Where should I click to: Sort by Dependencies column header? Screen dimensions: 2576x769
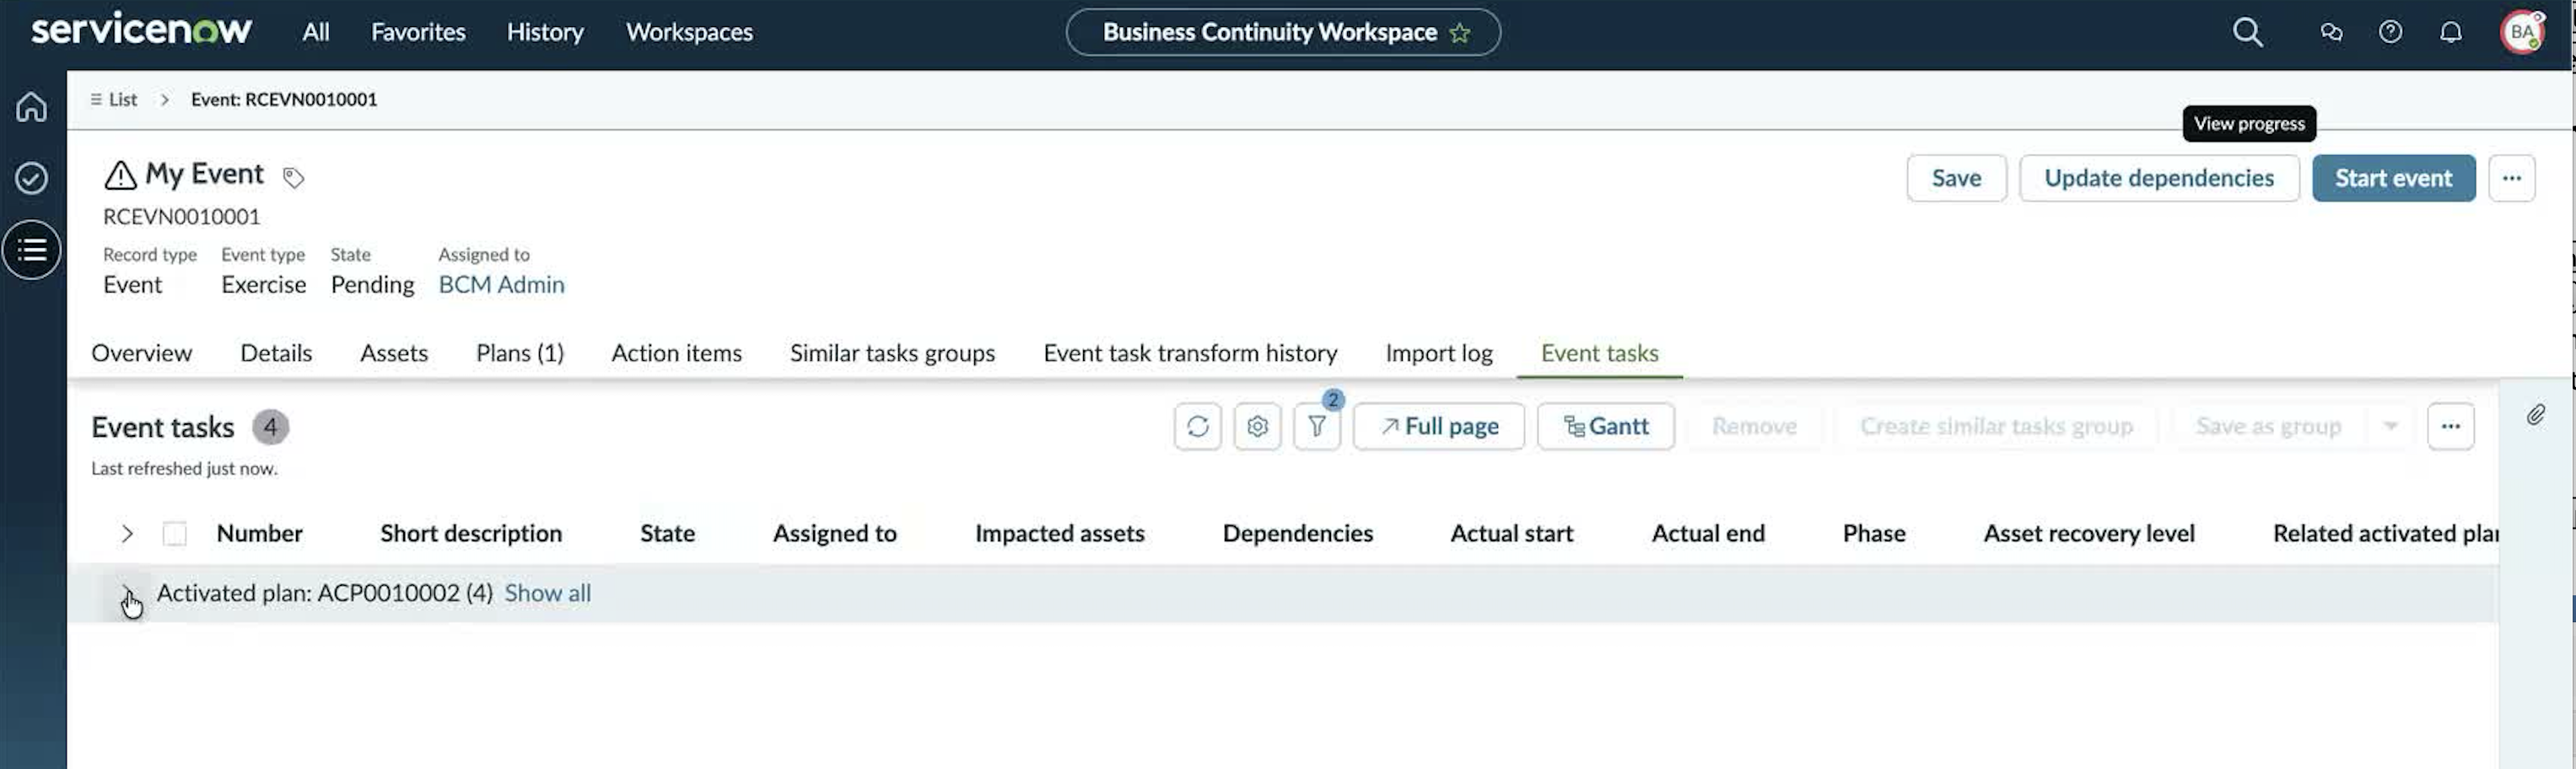1297,534
